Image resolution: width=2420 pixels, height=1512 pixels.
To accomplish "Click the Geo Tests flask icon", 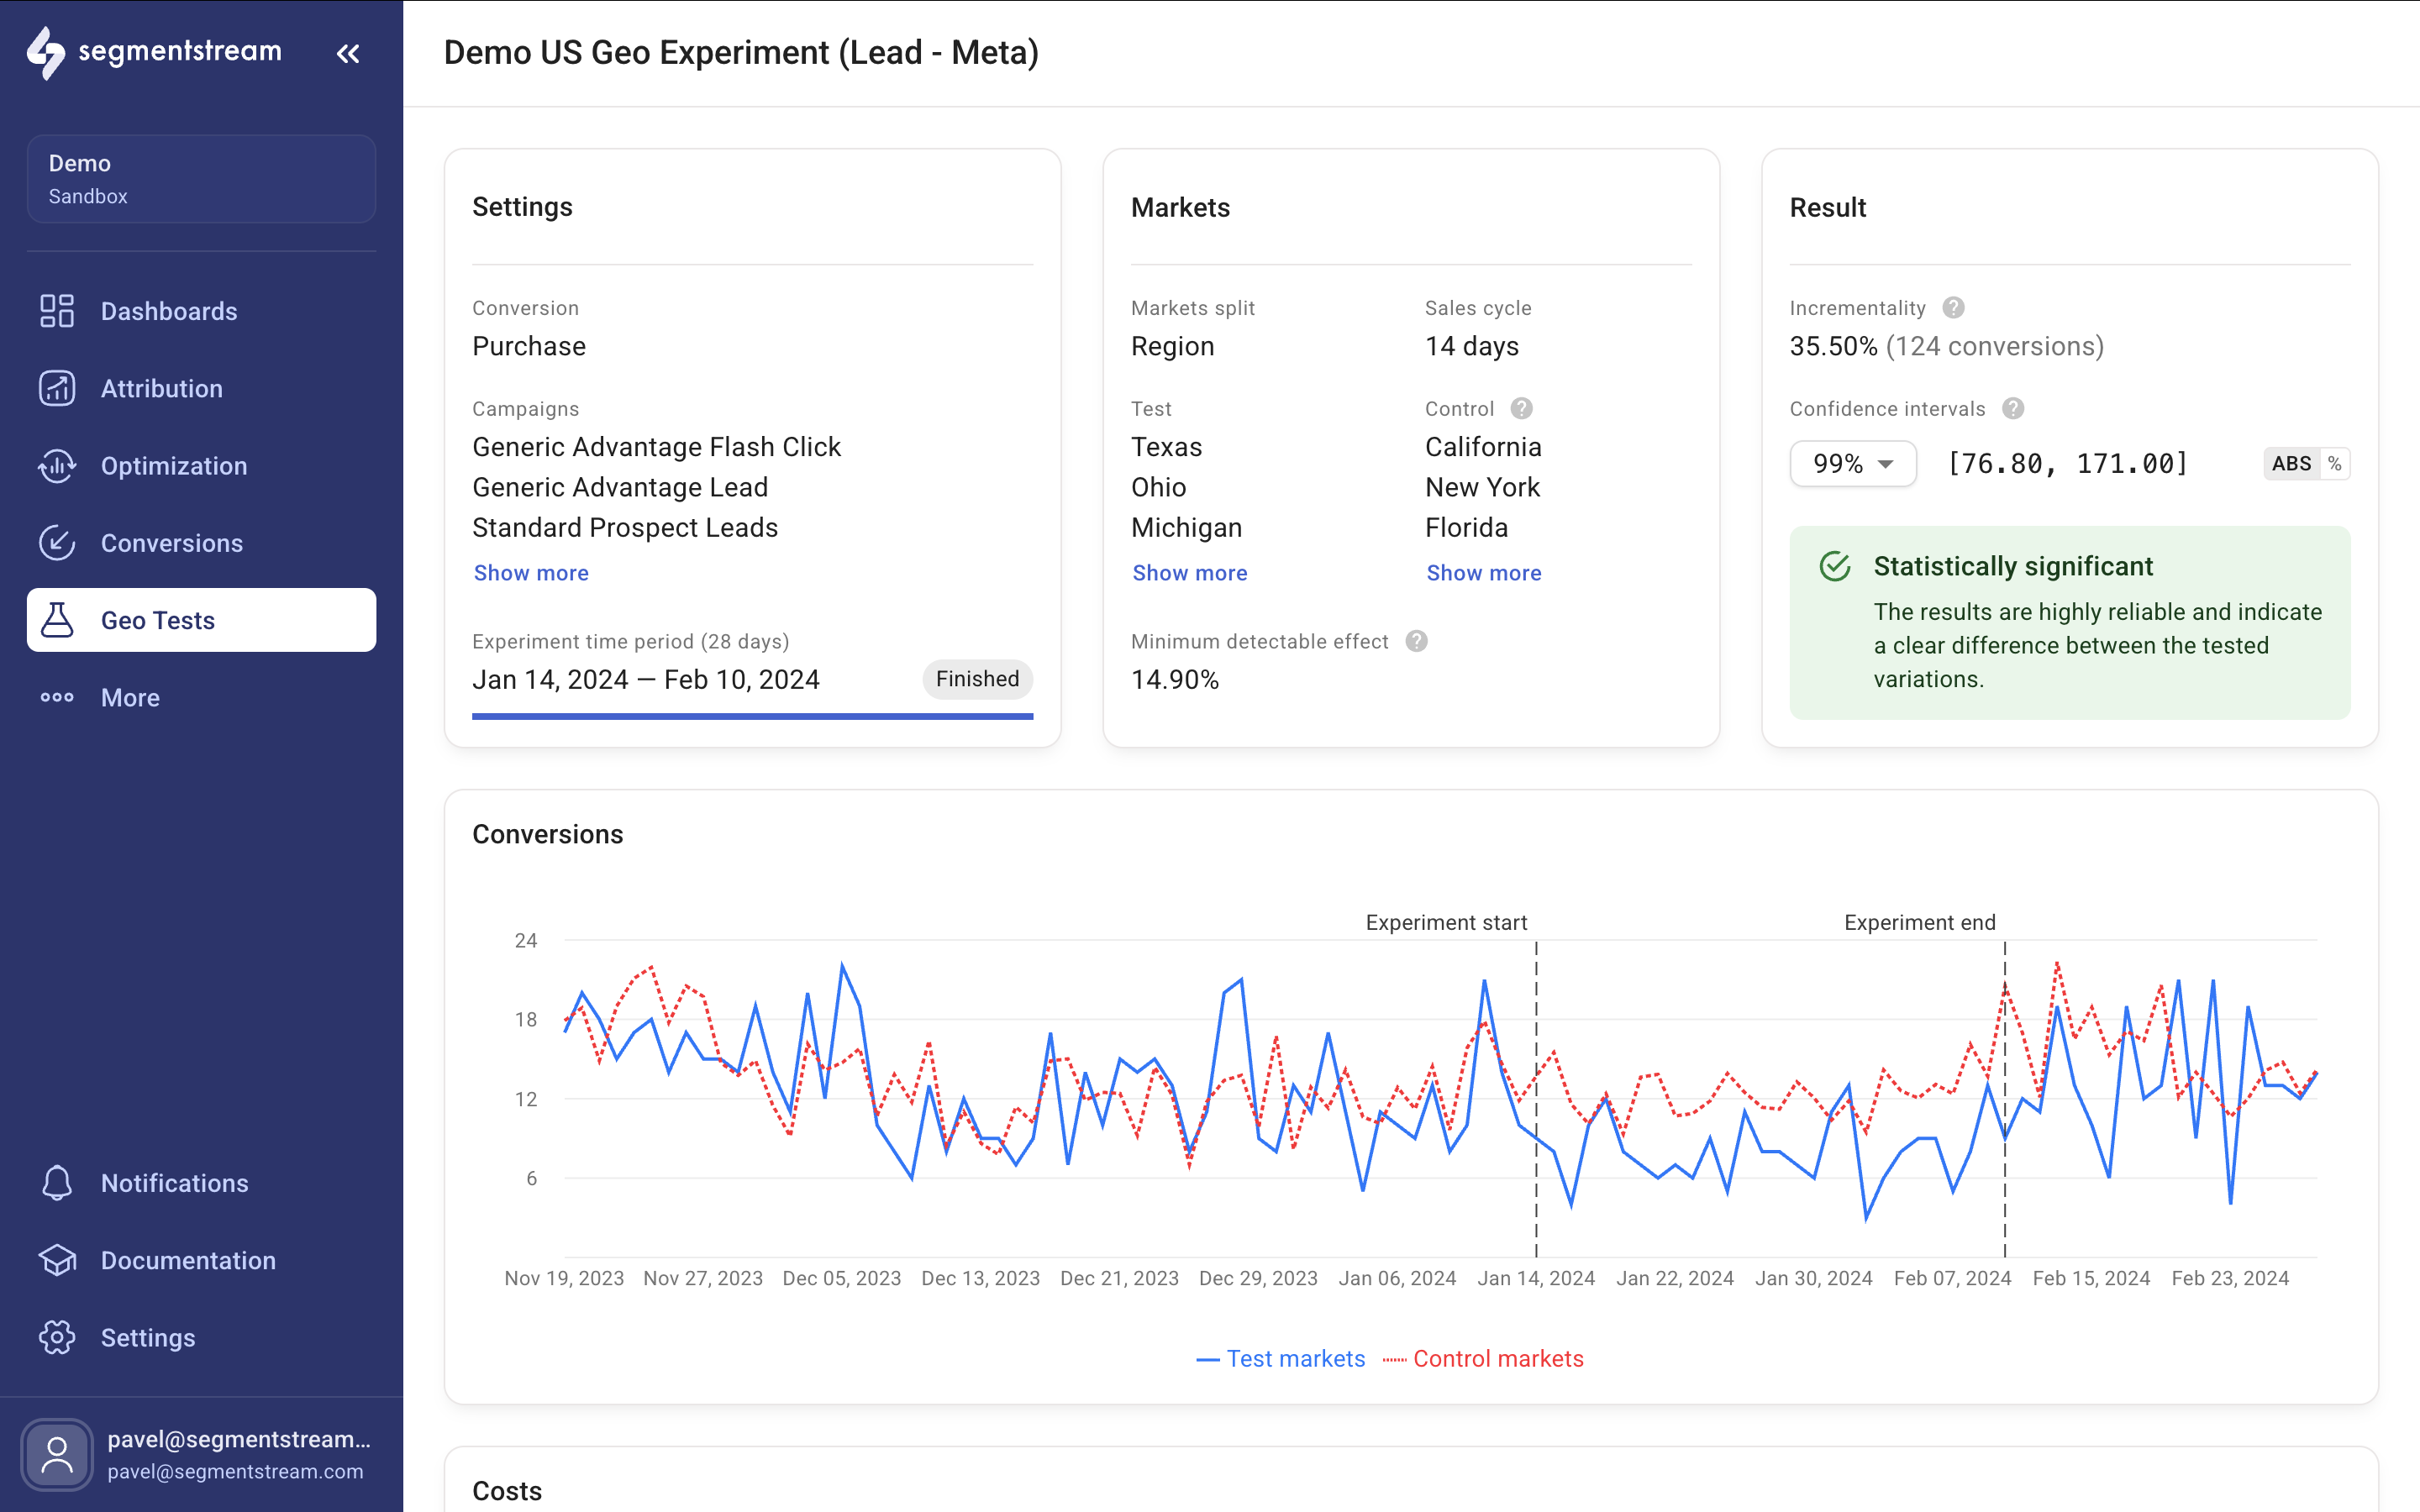I will pyautogui.click(x=57, y=620).
